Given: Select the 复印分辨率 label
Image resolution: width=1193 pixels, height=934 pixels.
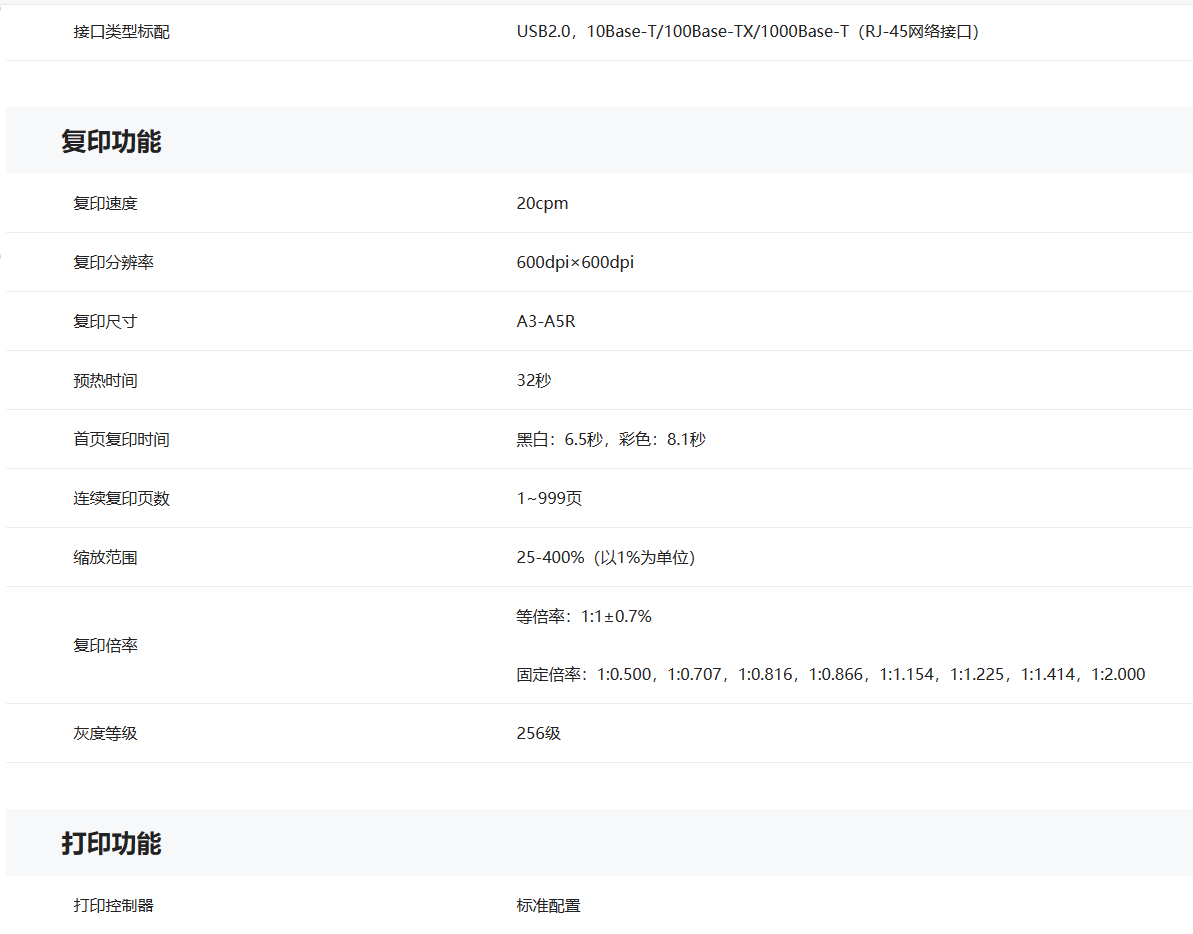Looking at the screenshot, I should [x=113, y=263].
